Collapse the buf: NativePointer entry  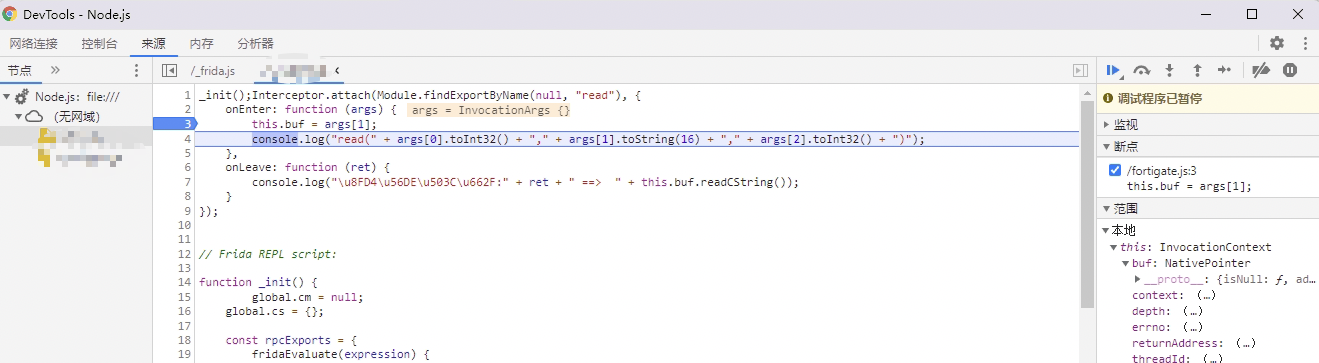[x=1126, y=263]
